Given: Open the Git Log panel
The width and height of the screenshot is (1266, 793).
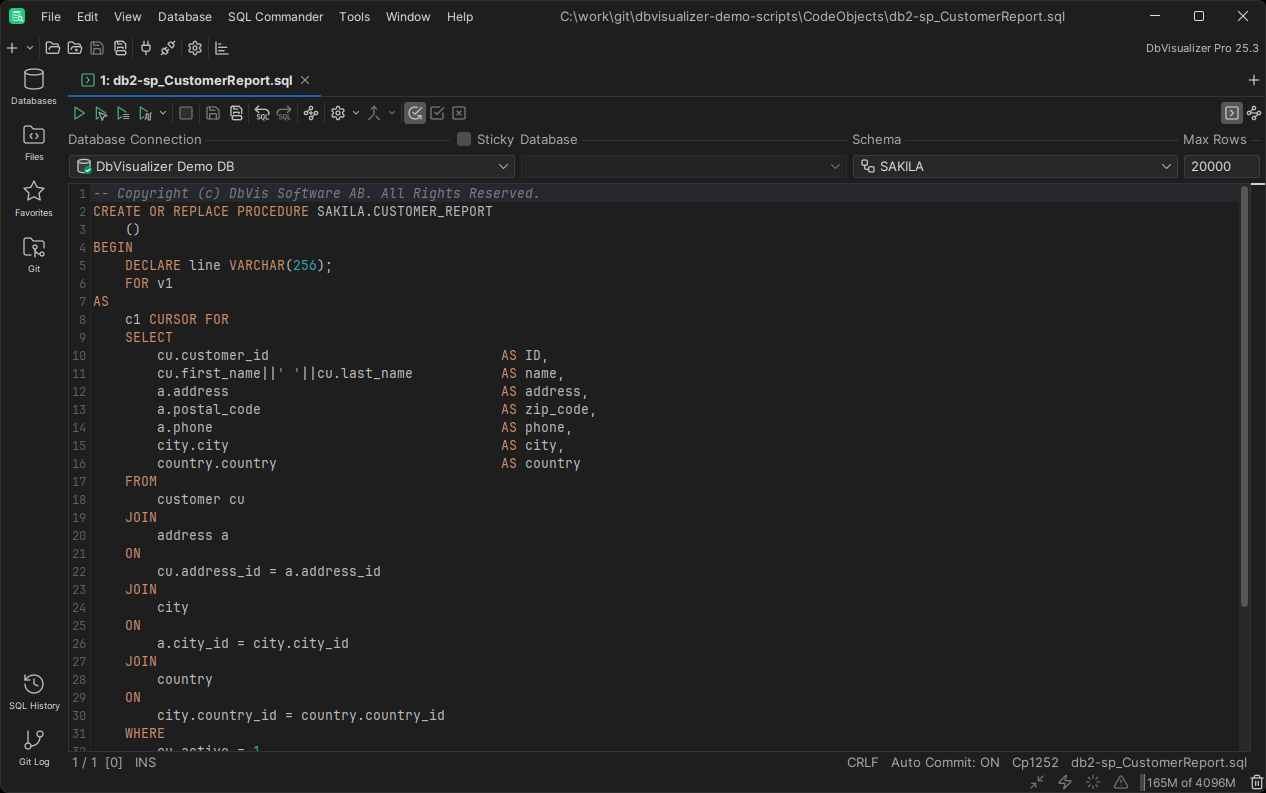Looking at the screenshot, I should click(33, 747).
